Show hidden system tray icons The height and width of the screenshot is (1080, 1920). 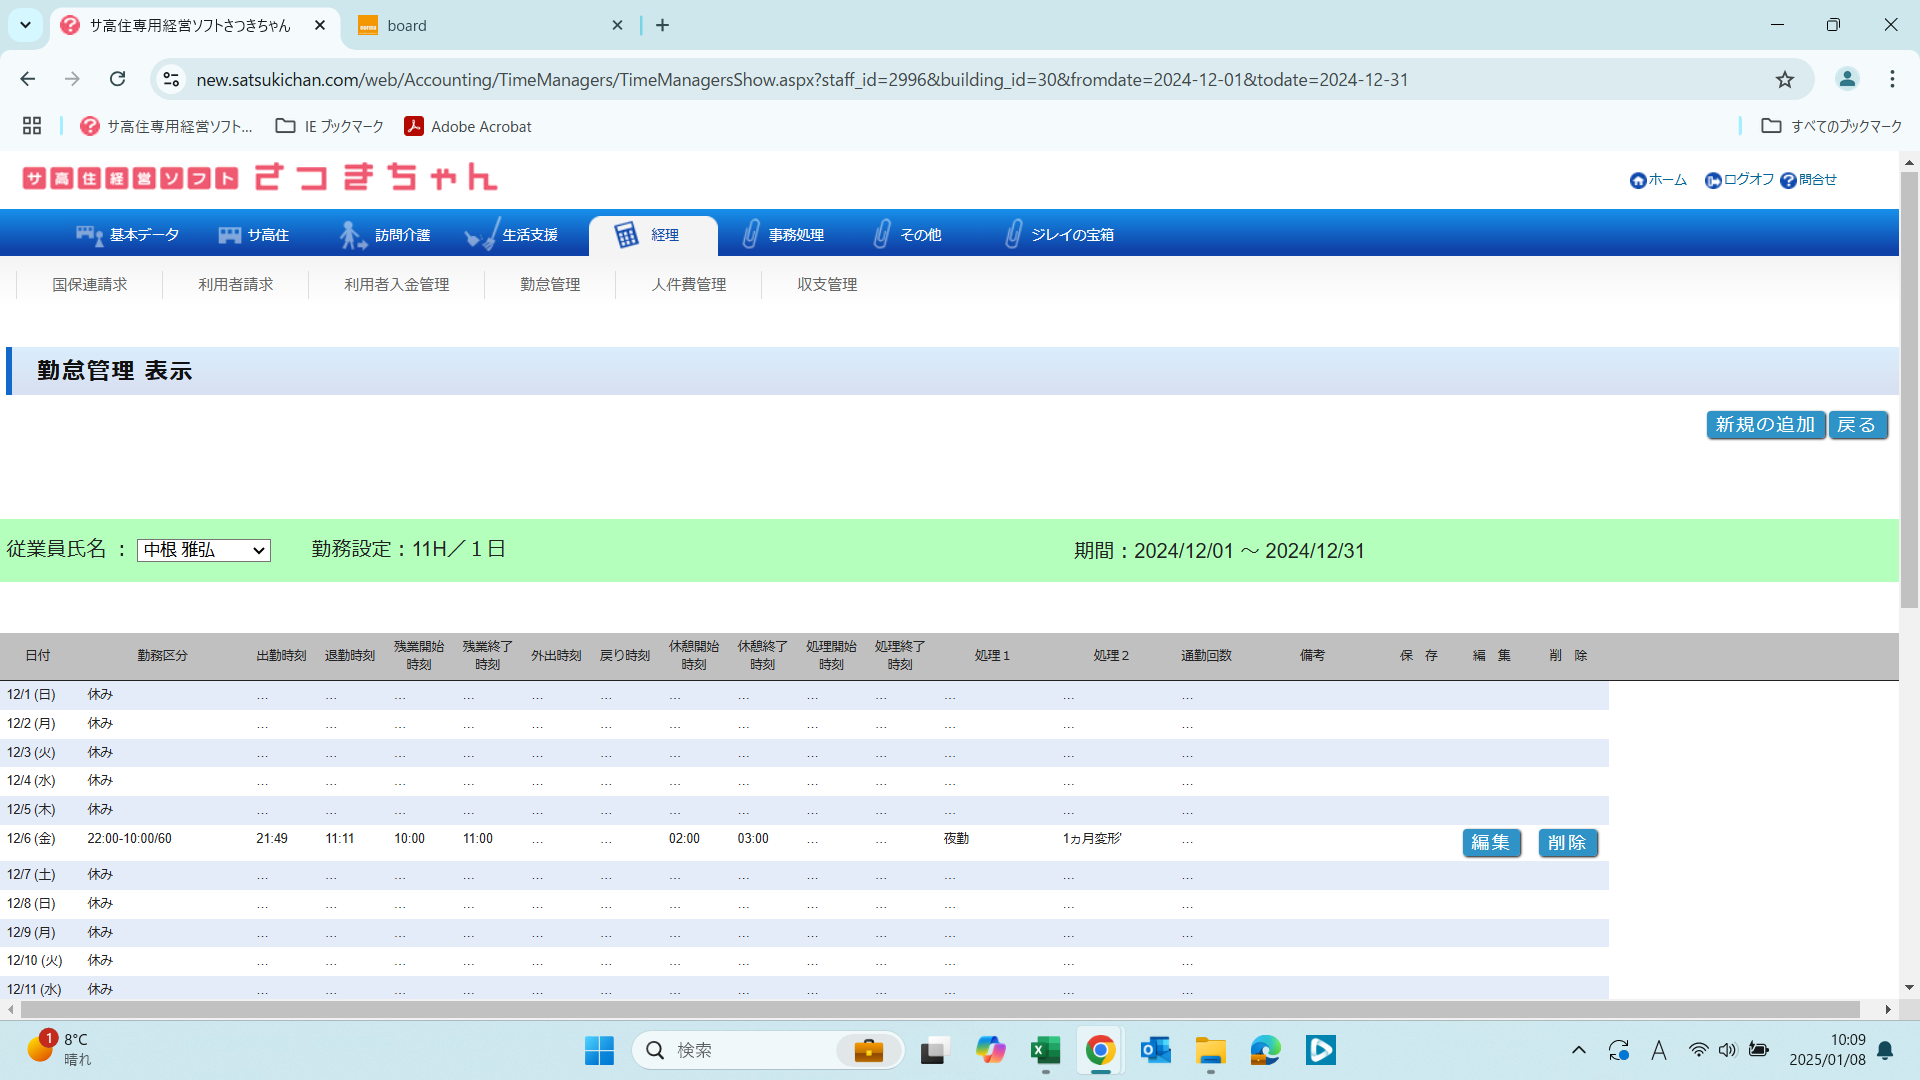tap(1578, 1050)
